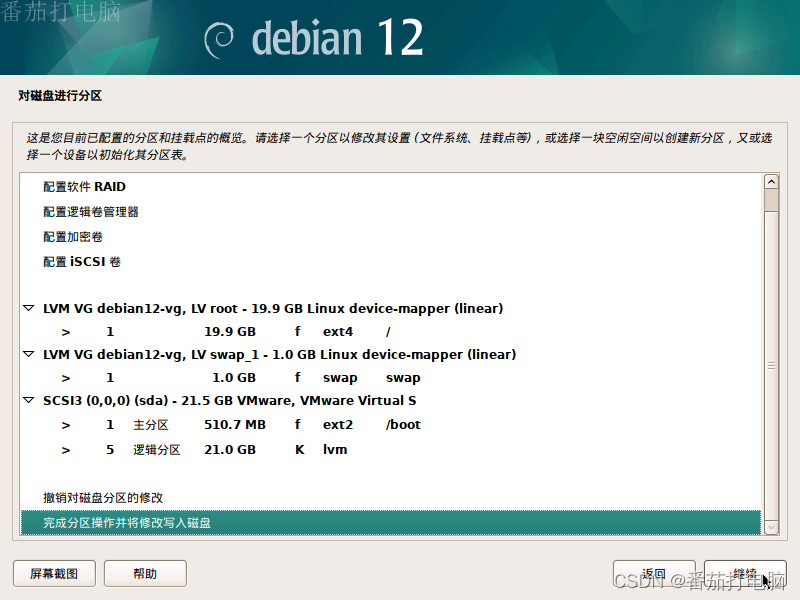Collapse LVM VG debian12-vg LV swap_1 group
Viewport: 800px width, 600px height.
click(29, 354)
